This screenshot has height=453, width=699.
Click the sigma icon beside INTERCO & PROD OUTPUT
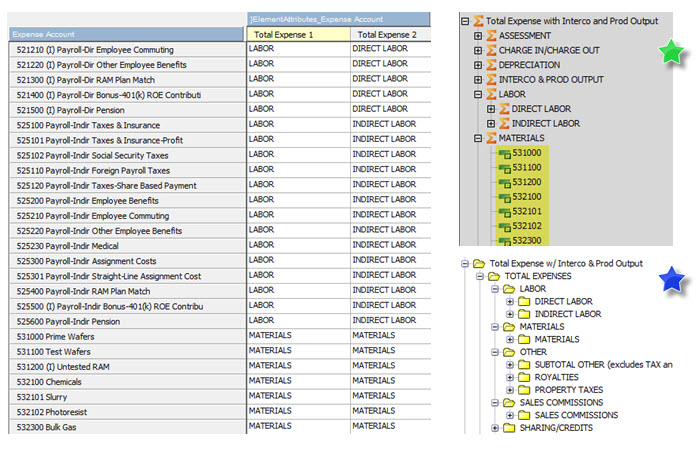click(491, 79)
